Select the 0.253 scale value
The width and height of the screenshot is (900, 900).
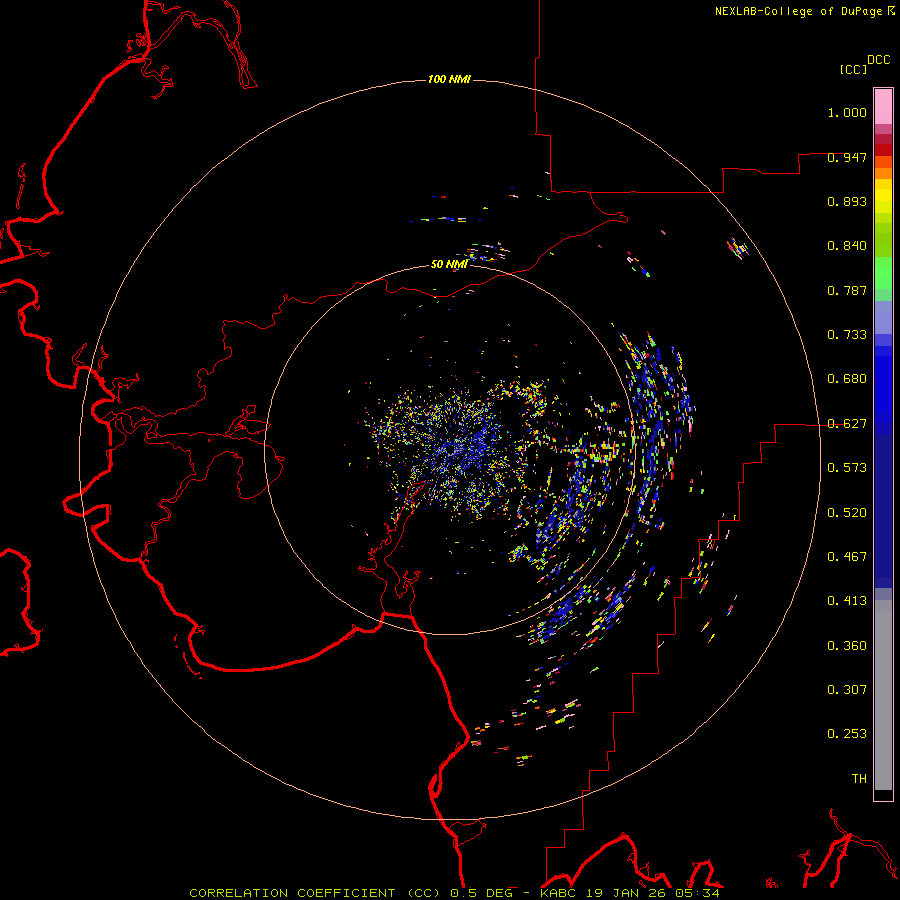coord(847,734)
